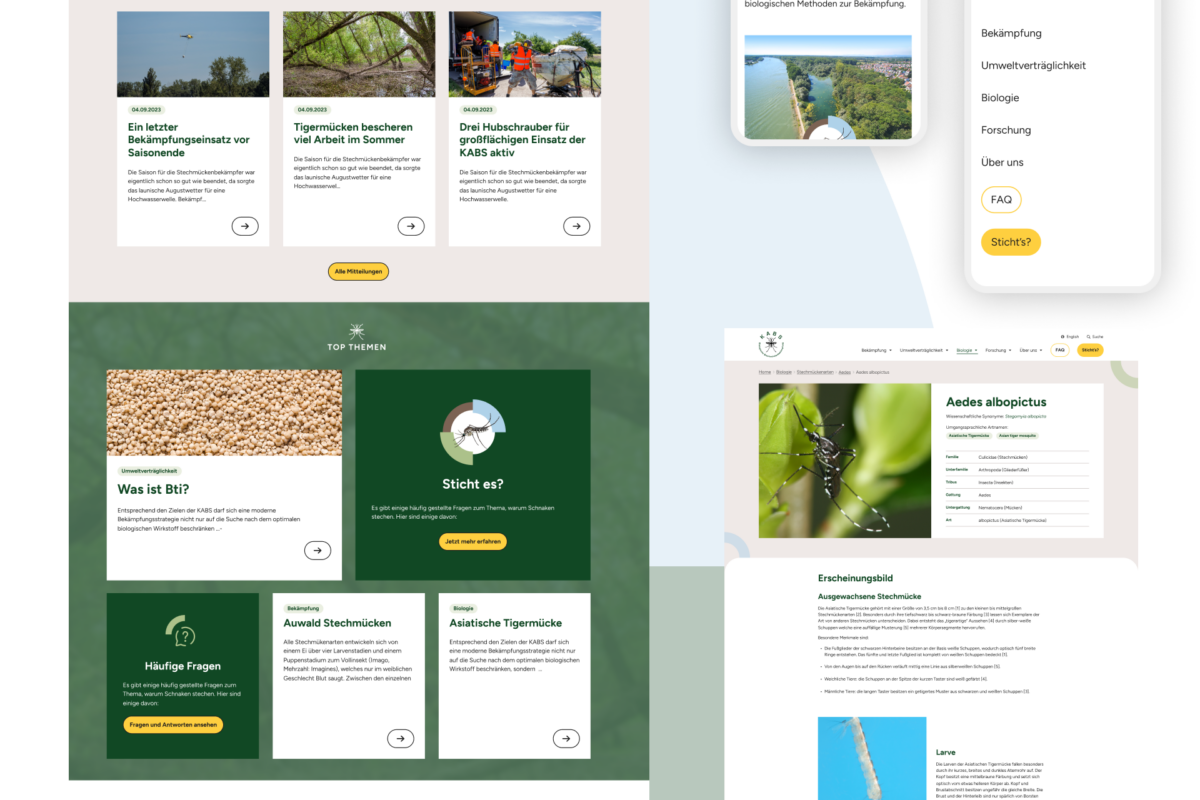
Task: Click the Asiatische Tigermücke name chip under Aedes albopictus
Action: pos(969,436)
